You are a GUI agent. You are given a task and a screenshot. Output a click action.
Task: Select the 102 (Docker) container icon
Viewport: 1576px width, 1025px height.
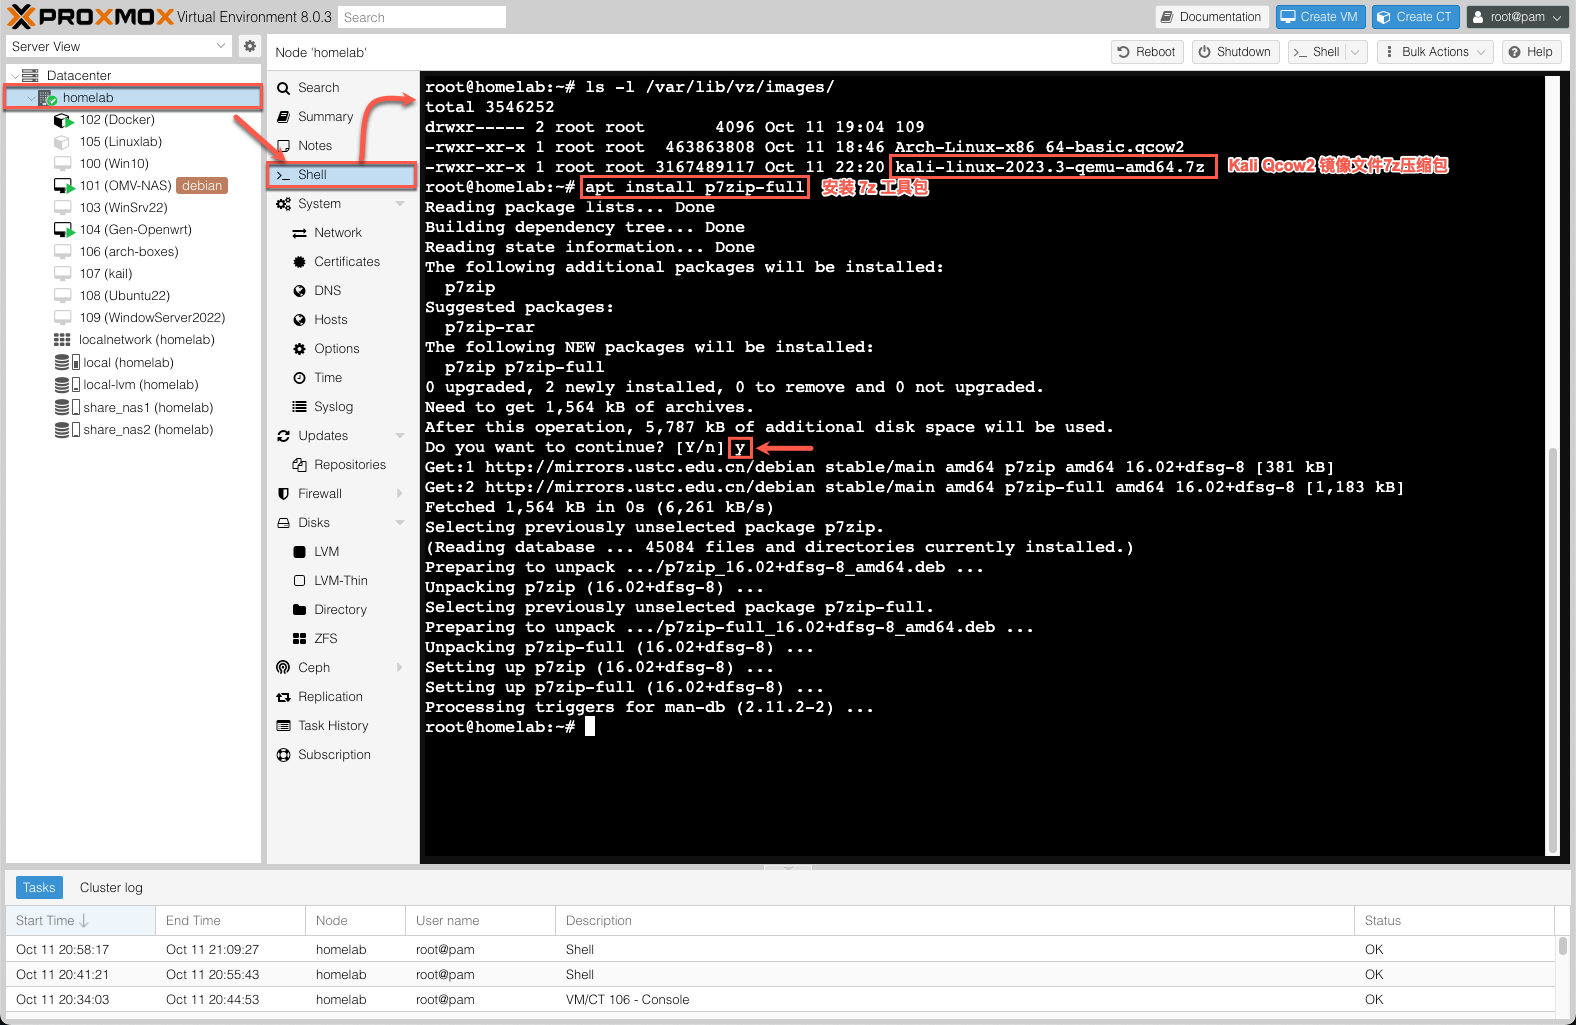(x=63, y=120)
